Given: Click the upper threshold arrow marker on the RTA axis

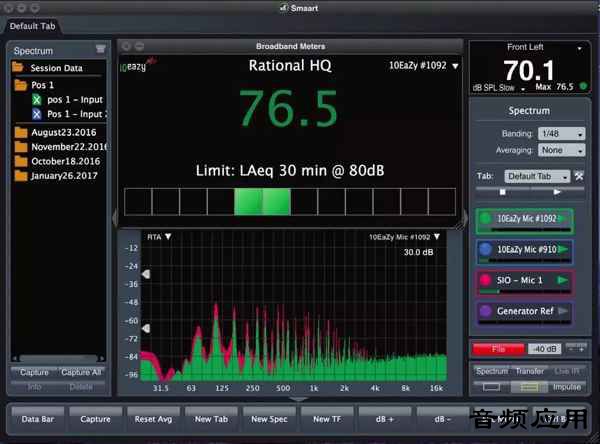Looking at the screenshot, I should click(x=146, y=274).
